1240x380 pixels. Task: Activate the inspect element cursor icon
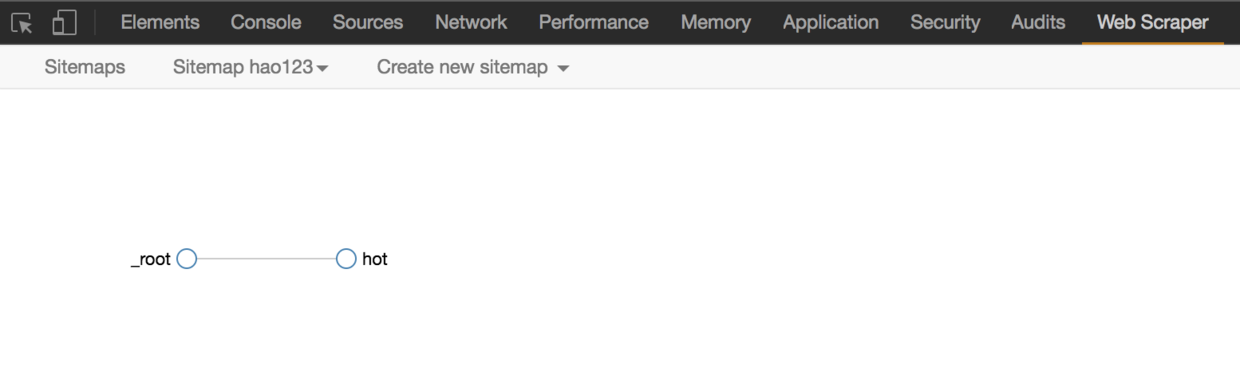coord(22,22)
